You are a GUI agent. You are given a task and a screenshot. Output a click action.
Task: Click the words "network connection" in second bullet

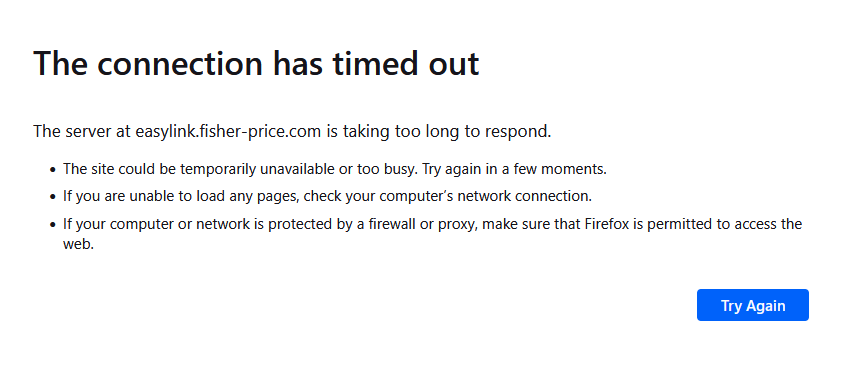click(x=525, y=196)
